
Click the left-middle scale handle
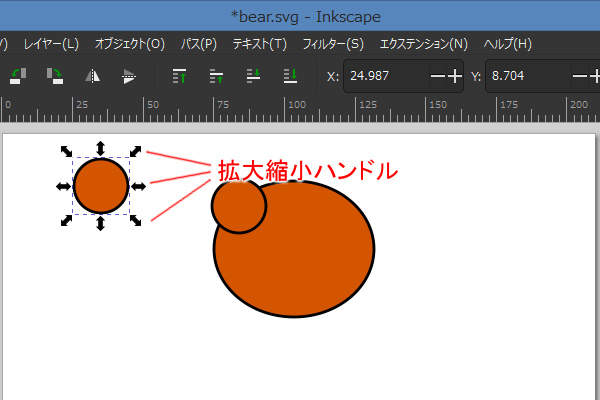coord(63,186)
